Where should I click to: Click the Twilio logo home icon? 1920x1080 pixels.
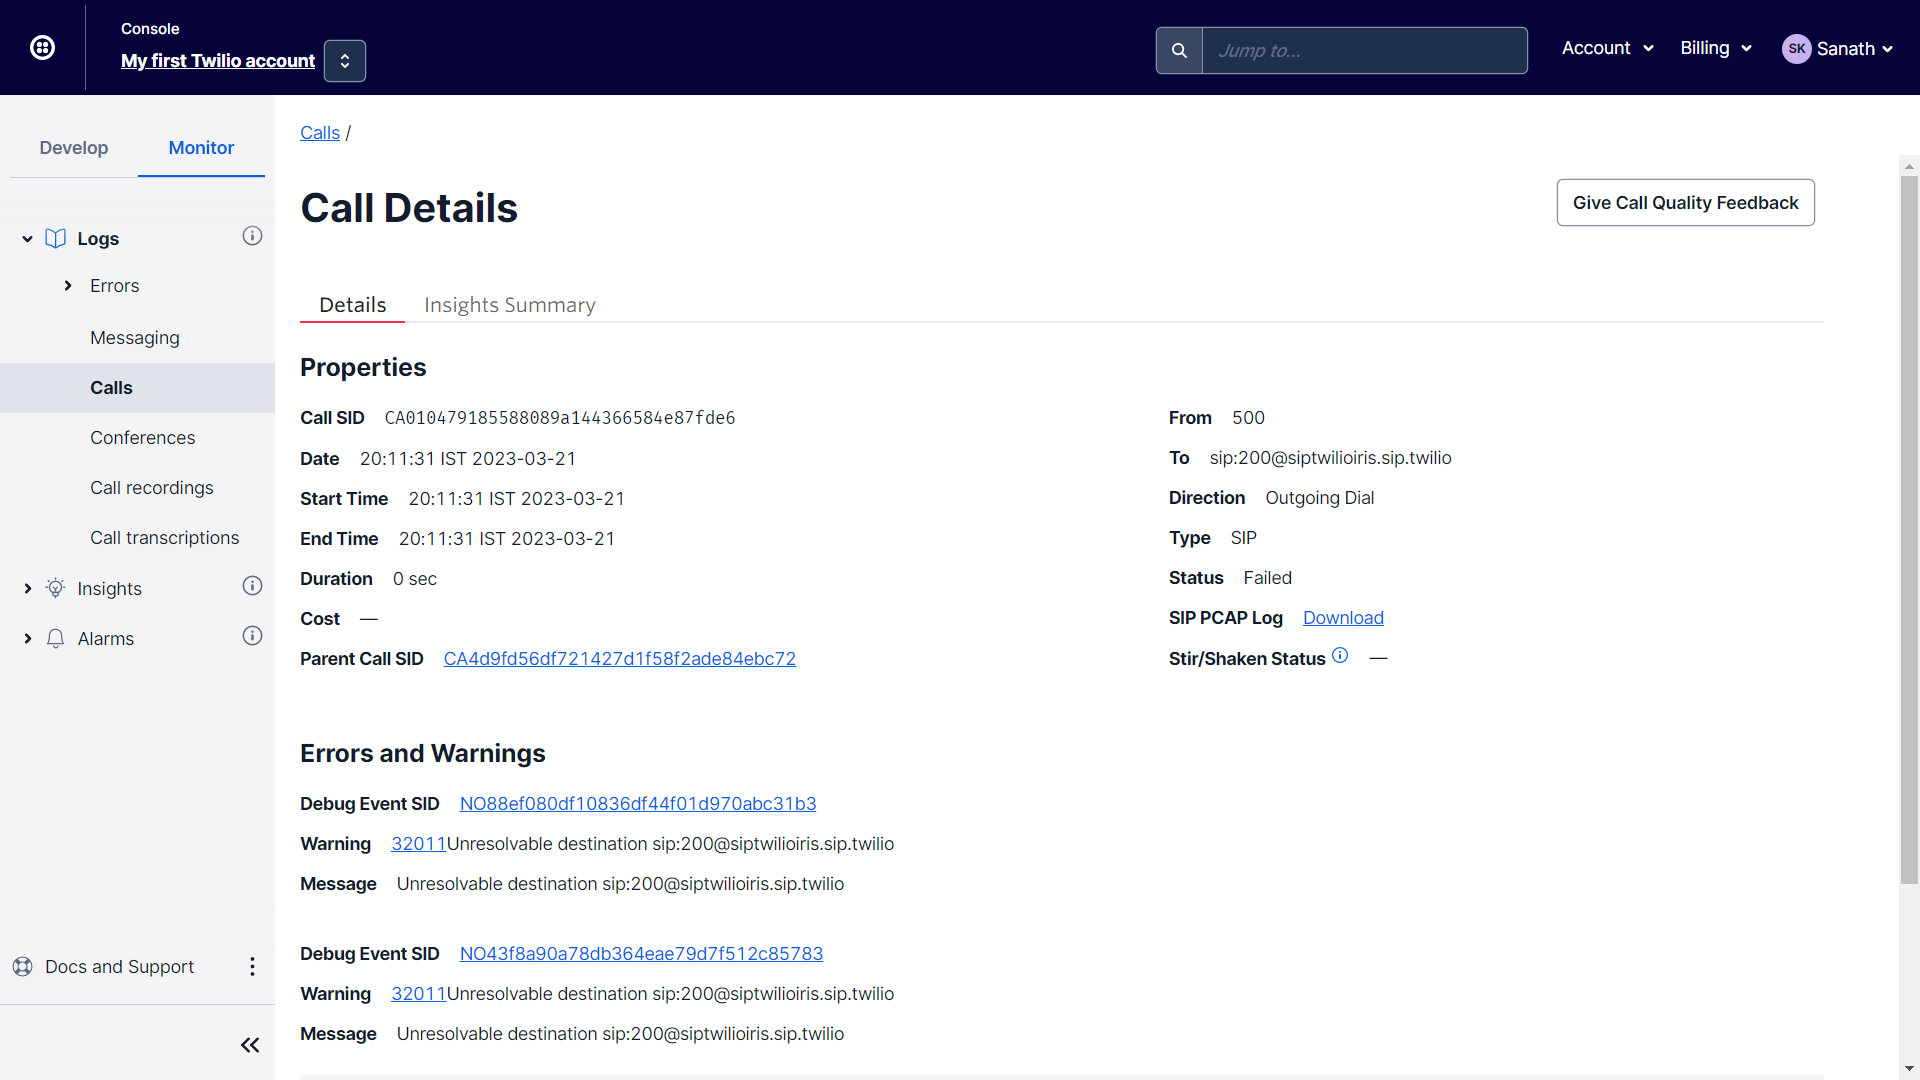42,47
